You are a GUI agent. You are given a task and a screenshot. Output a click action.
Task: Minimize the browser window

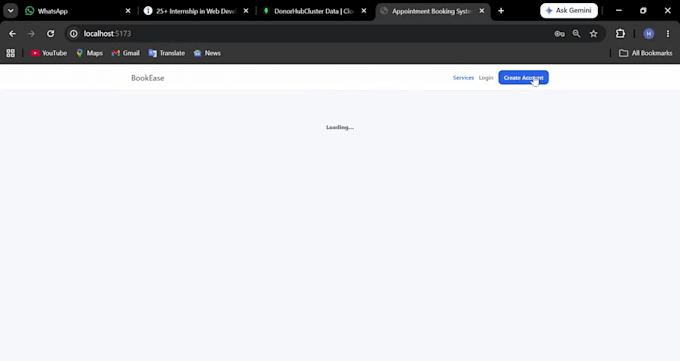tap(619, 10)
